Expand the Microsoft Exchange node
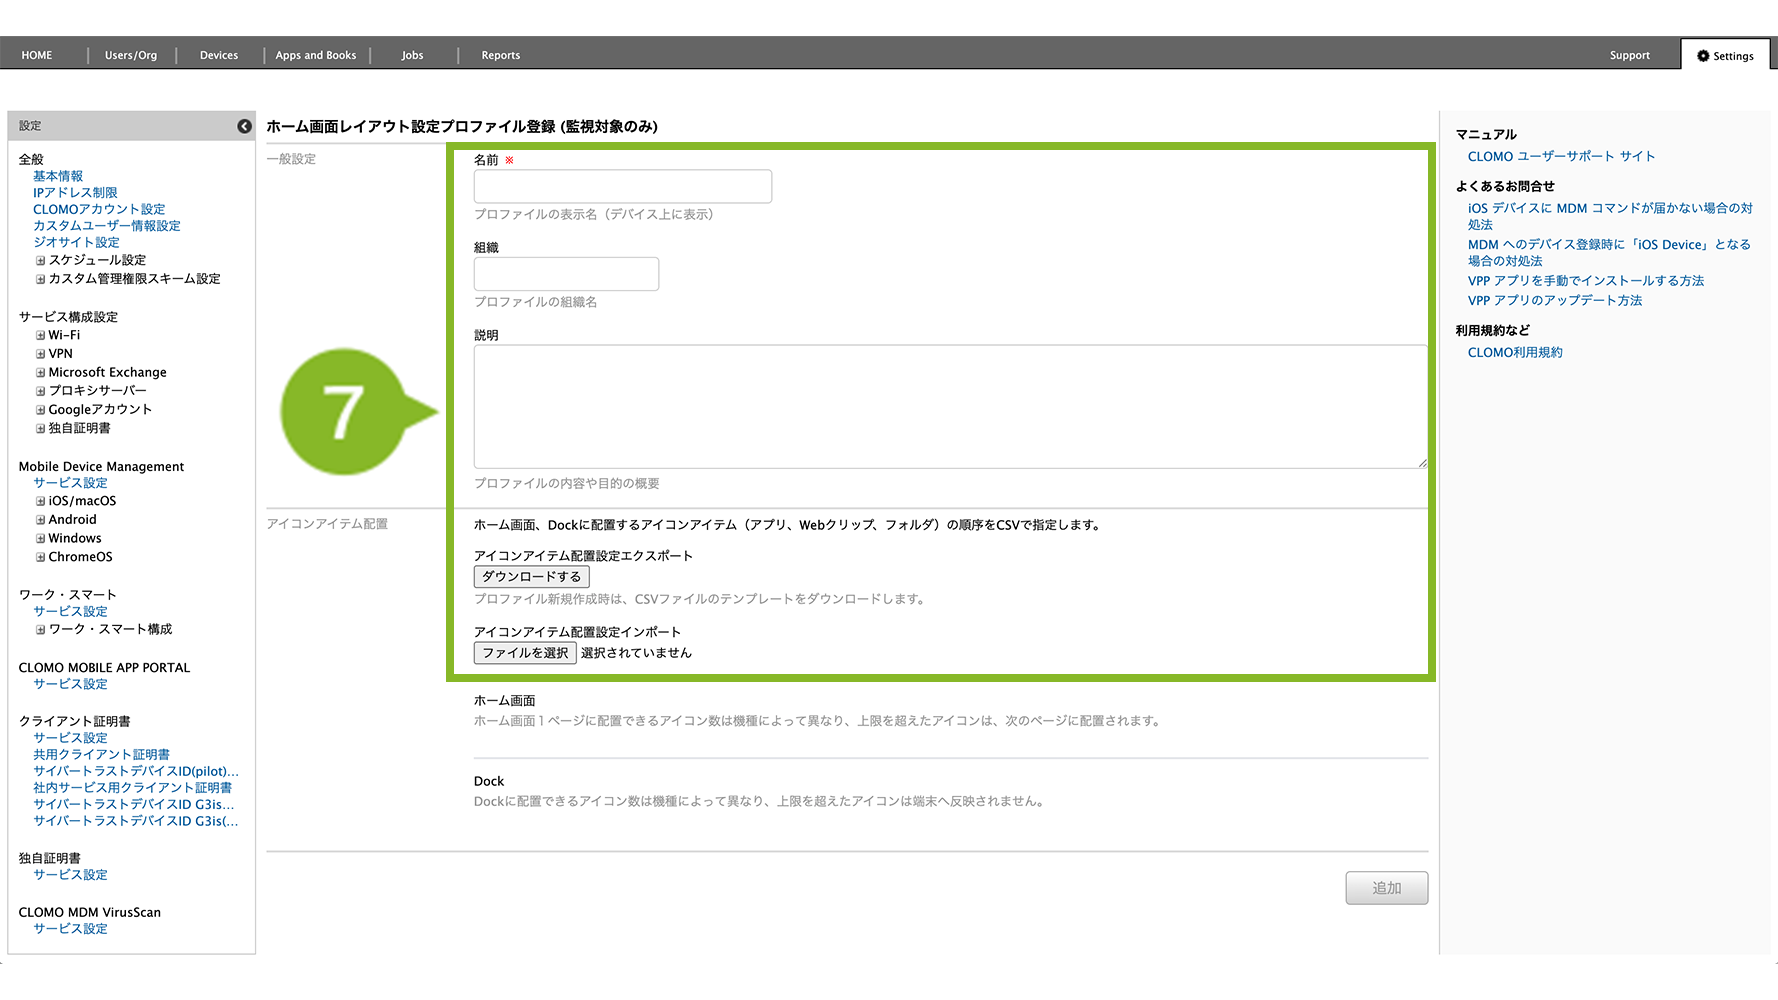This screenshot has width=1778, height=1000. tap(41, 373)
